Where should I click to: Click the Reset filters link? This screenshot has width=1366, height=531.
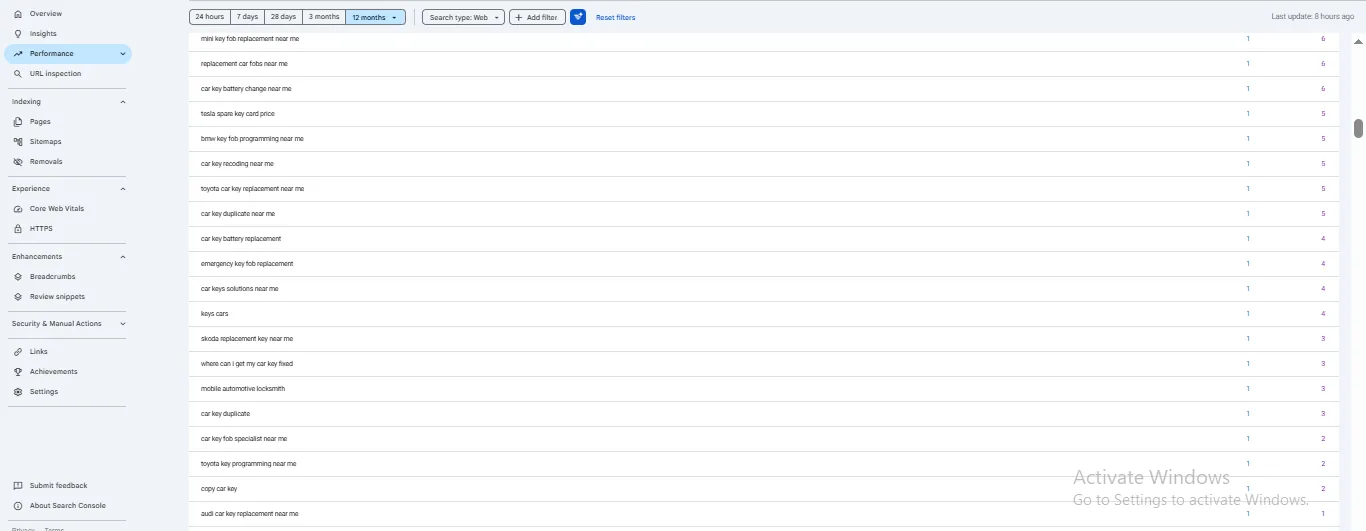(x=615, y=18)
